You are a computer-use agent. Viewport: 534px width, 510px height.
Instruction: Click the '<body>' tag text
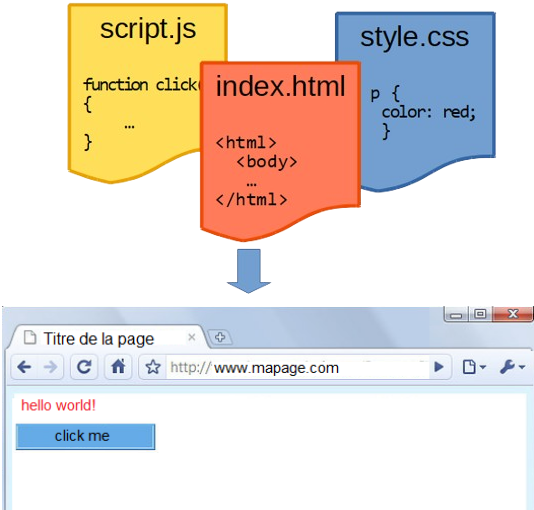[x=267, y=162]
